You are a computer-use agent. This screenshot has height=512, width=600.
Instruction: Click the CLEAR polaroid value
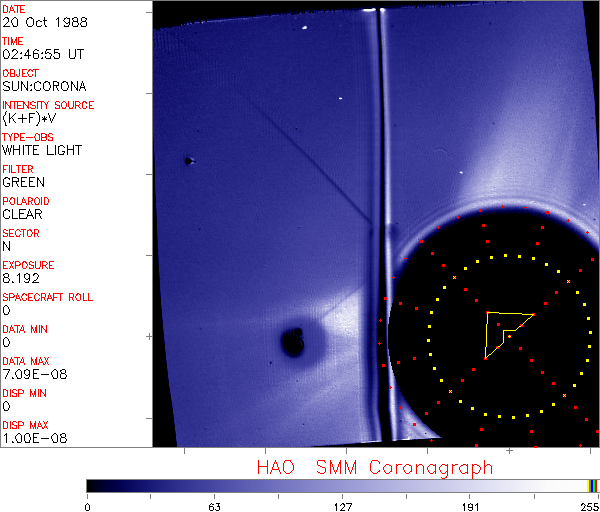coord(23,214)
